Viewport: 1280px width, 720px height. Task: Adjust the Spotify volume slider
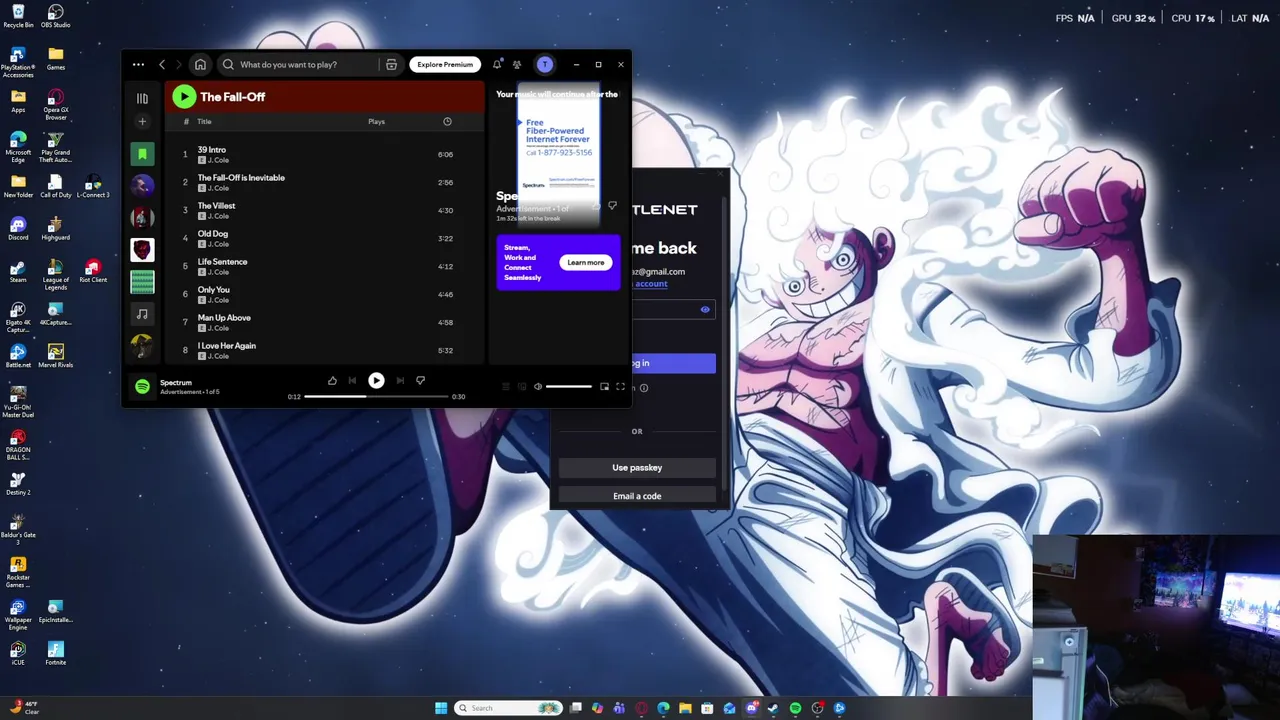[x=569, y=386]
